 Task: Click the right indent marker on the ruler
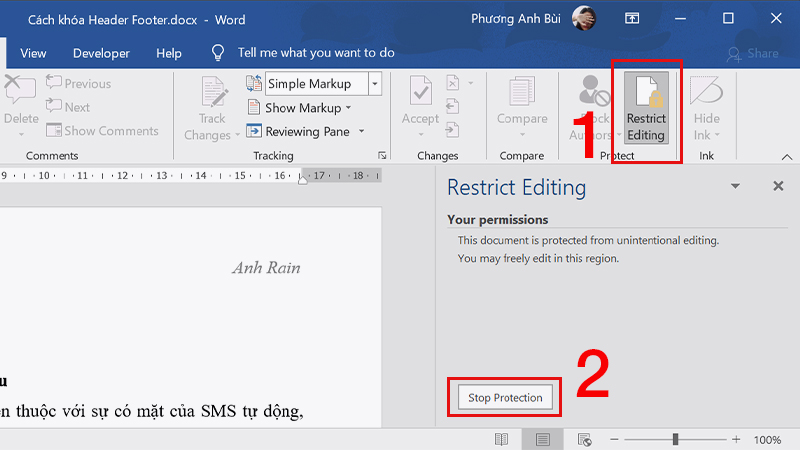[303, 179]
